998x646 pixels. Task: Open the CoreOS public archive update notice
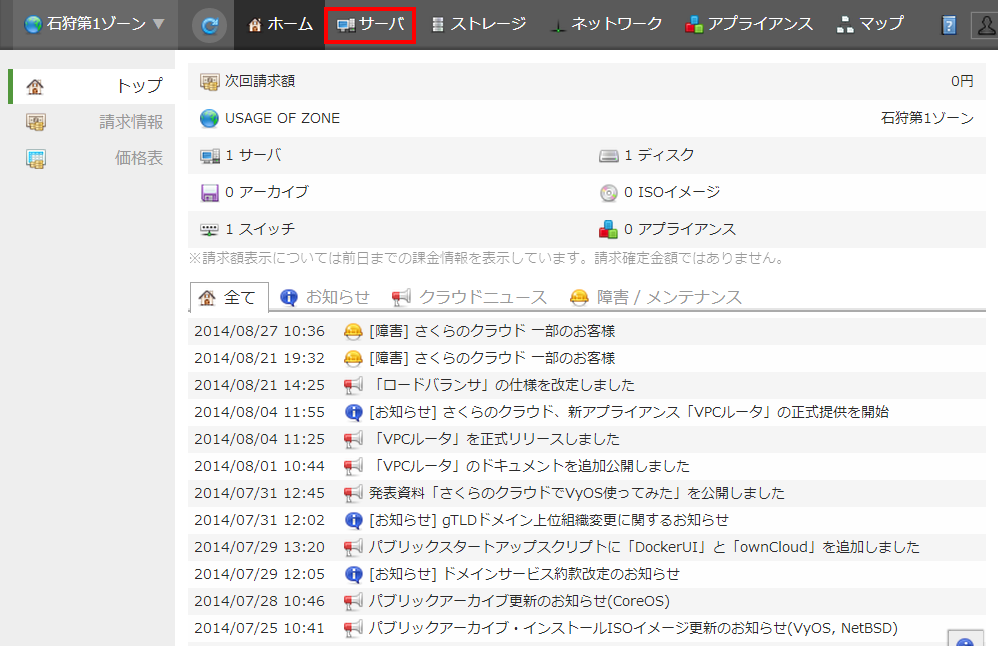[x=518, y=601]
